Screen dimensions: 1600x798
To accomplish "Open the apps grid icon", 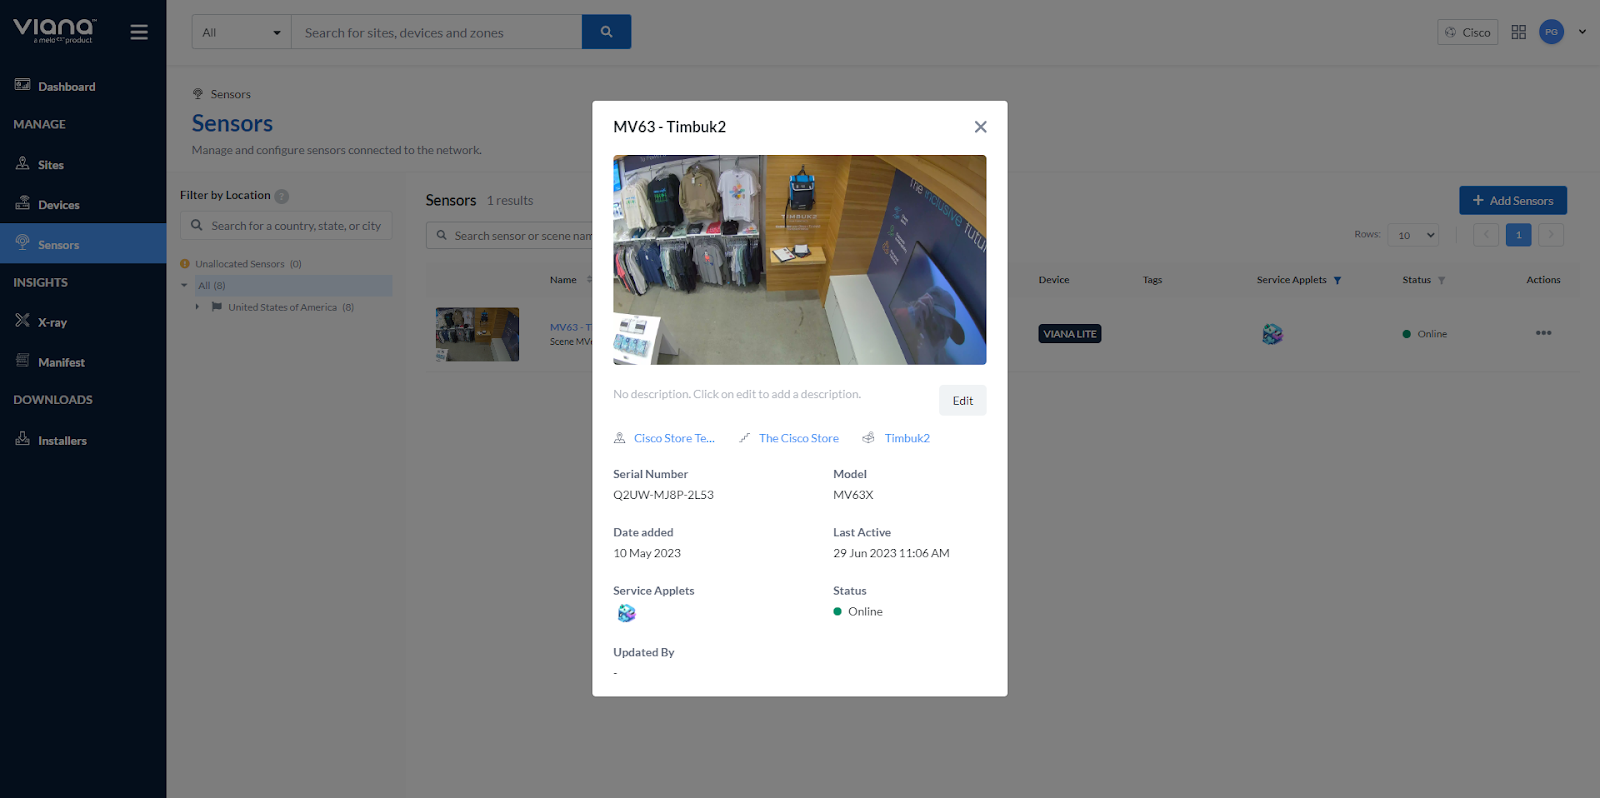I will click(x=1518, y=32).
